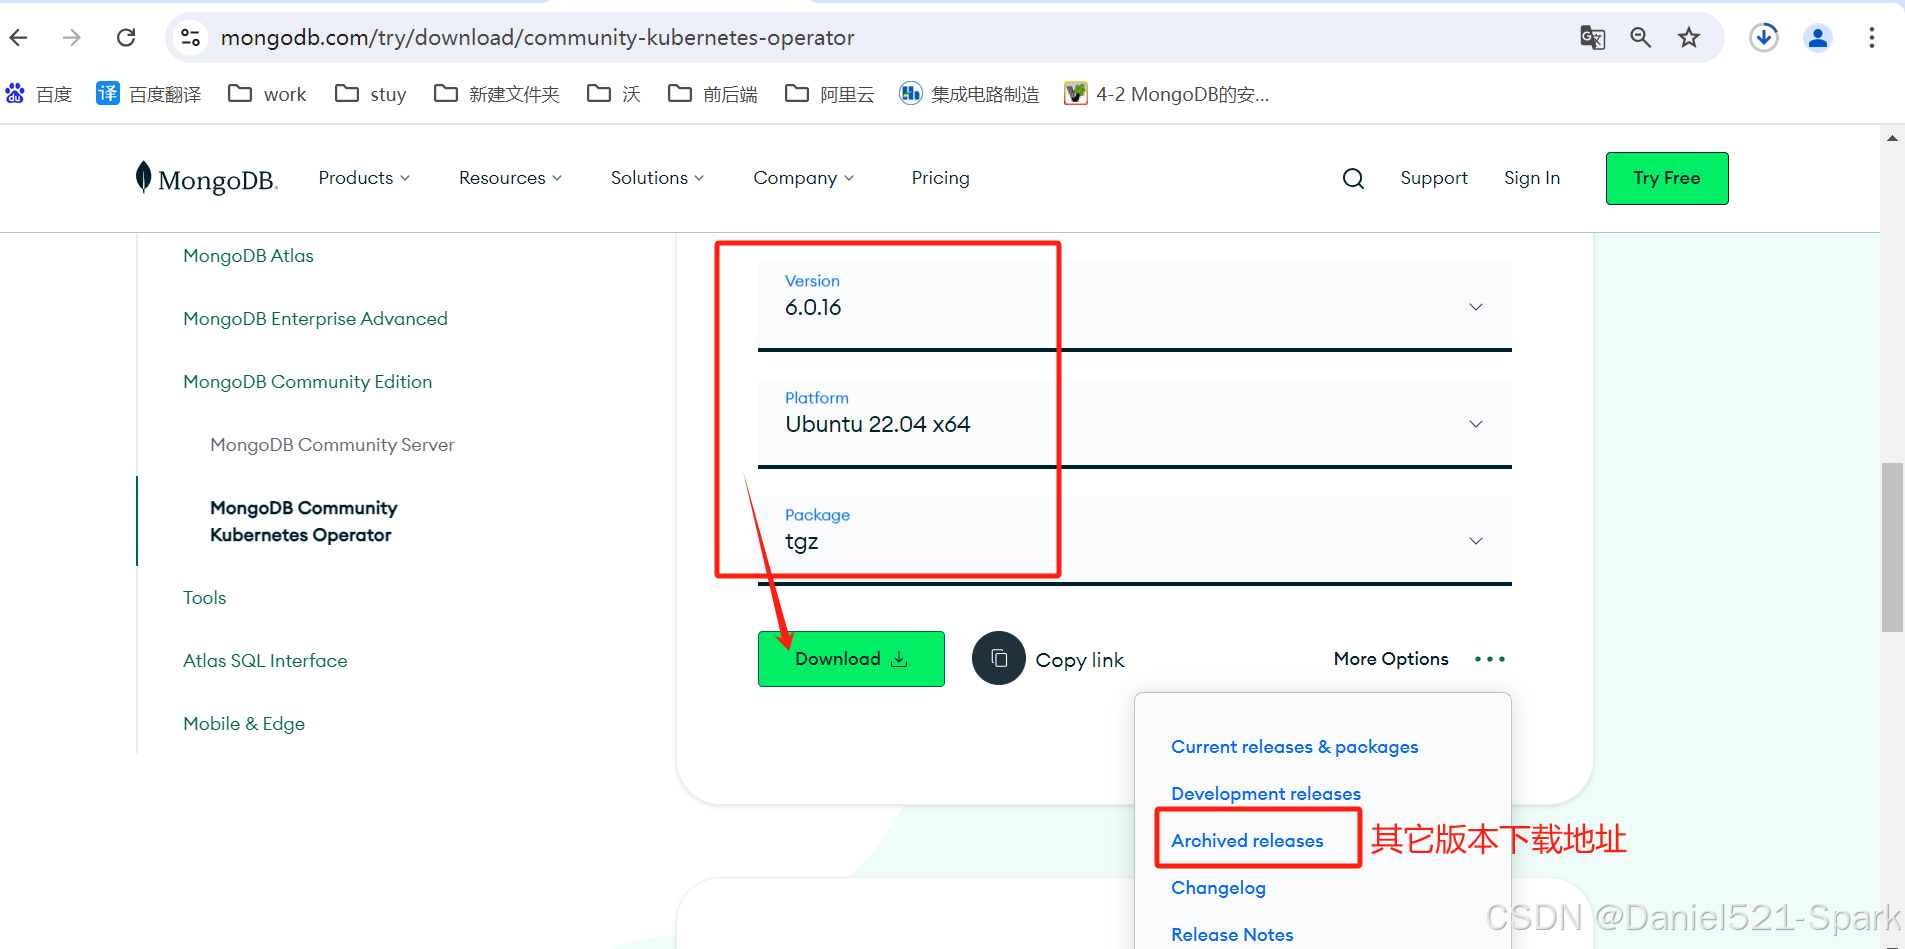Open the 阿里云 bookmark folder
The width and height of the screenshot is (1905, 949).
[x=829, y=94]
